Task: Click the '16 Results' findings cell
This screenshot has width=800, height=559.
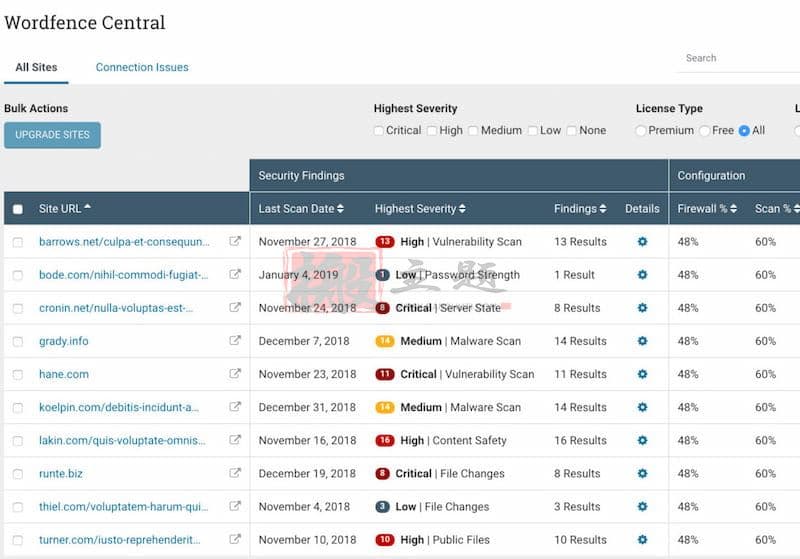Action: point(580,441)
